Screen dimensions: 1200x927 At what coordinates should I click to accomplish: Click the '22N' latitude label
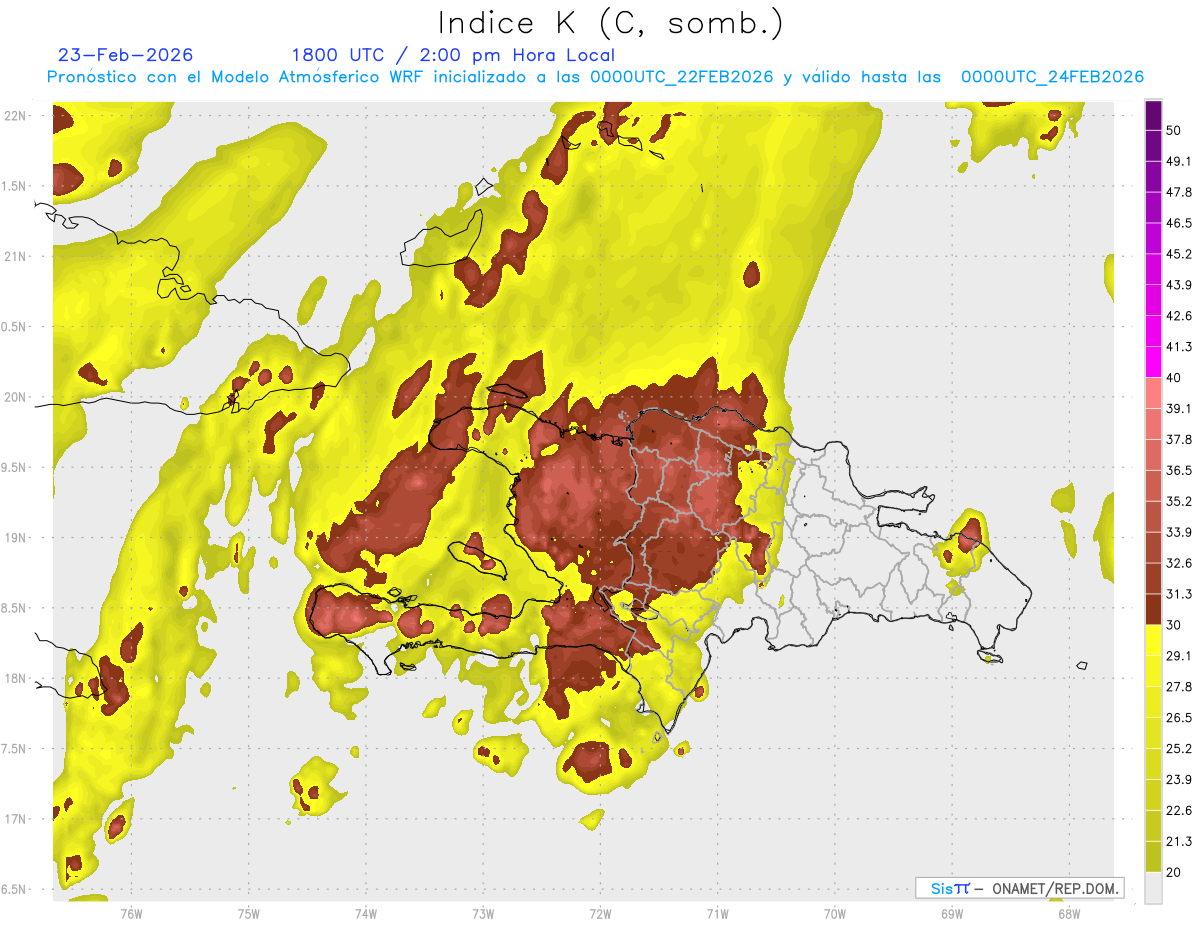(x=15, y=116)
